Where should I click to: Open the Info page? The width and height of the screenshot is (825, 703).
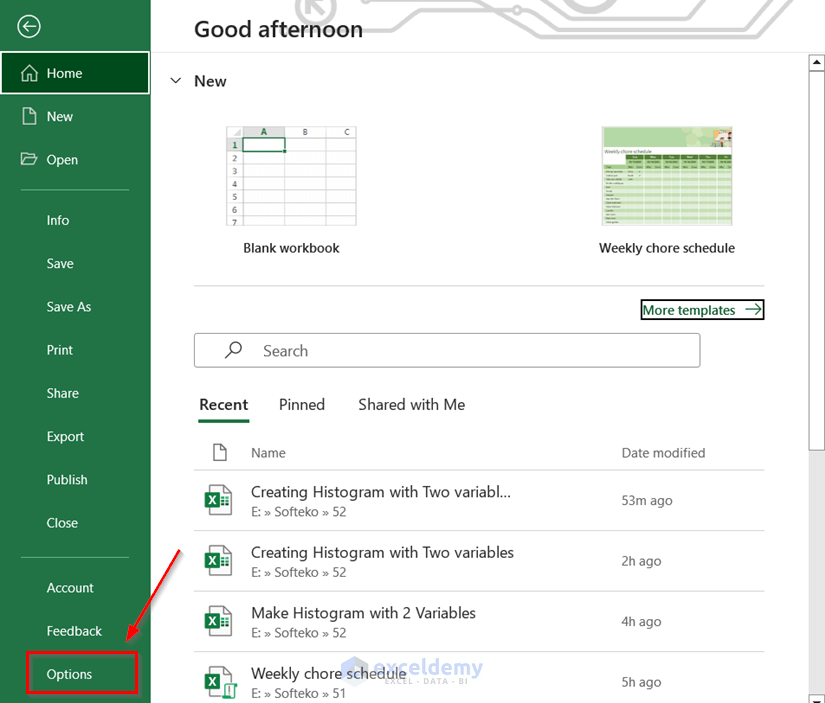click(x=58, y=220)
